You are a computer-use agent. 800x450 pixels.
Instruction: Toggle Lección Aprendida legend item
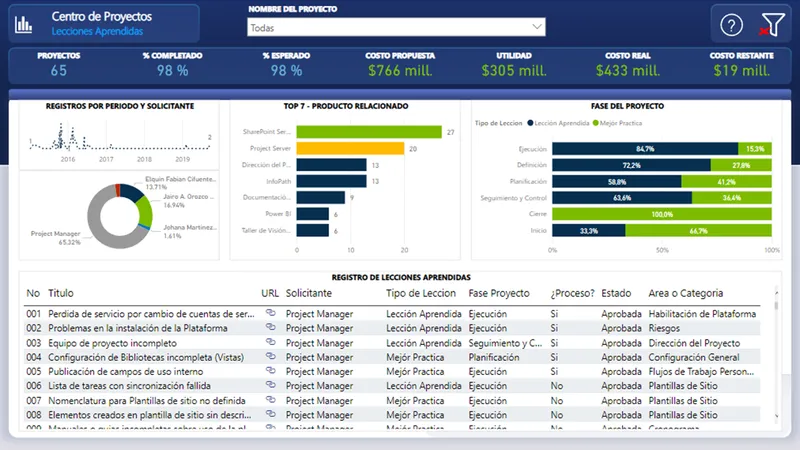[558, 123]
